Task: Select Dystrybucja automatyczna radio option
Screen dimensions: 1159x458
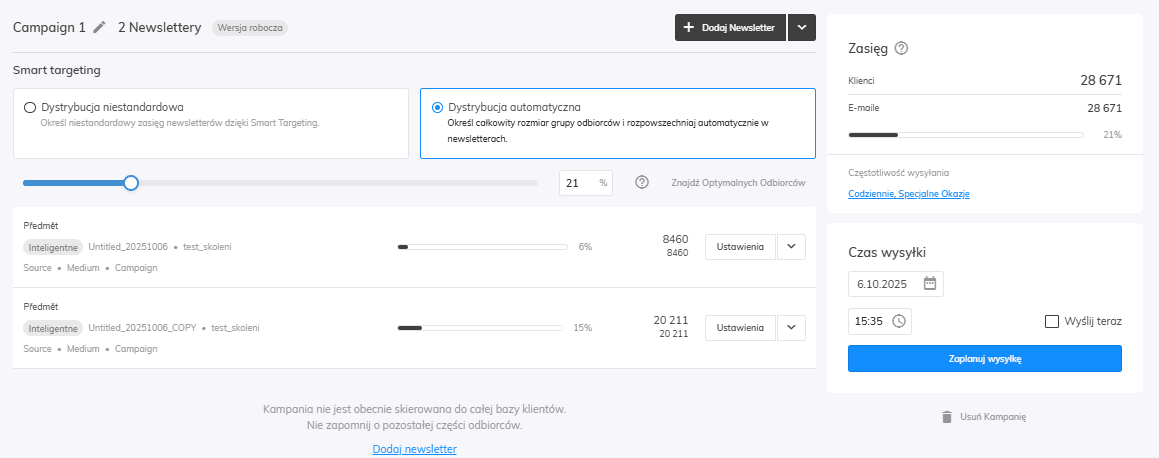Action: tap(437, 107)
